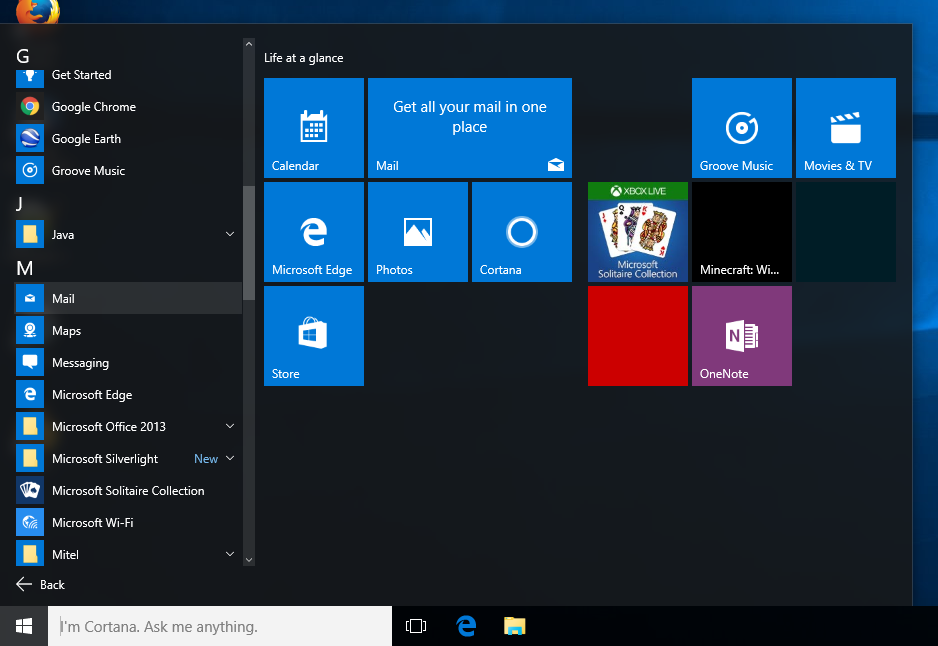Launch Microsoft Solitaire Collection tile

pos(637,231)
